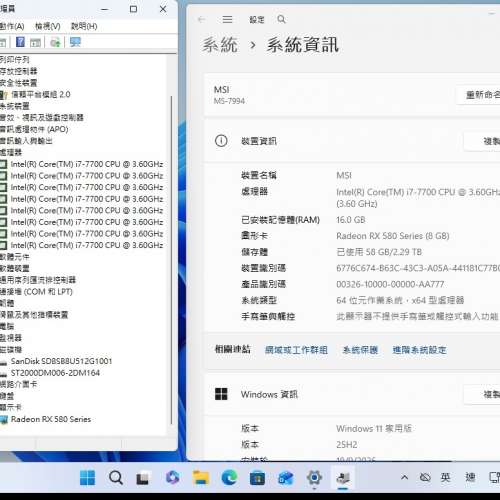500x500 pixels.
Task: Copy Windows info with Windows 資訊 複製 button
Action: (x=483, y=394)
